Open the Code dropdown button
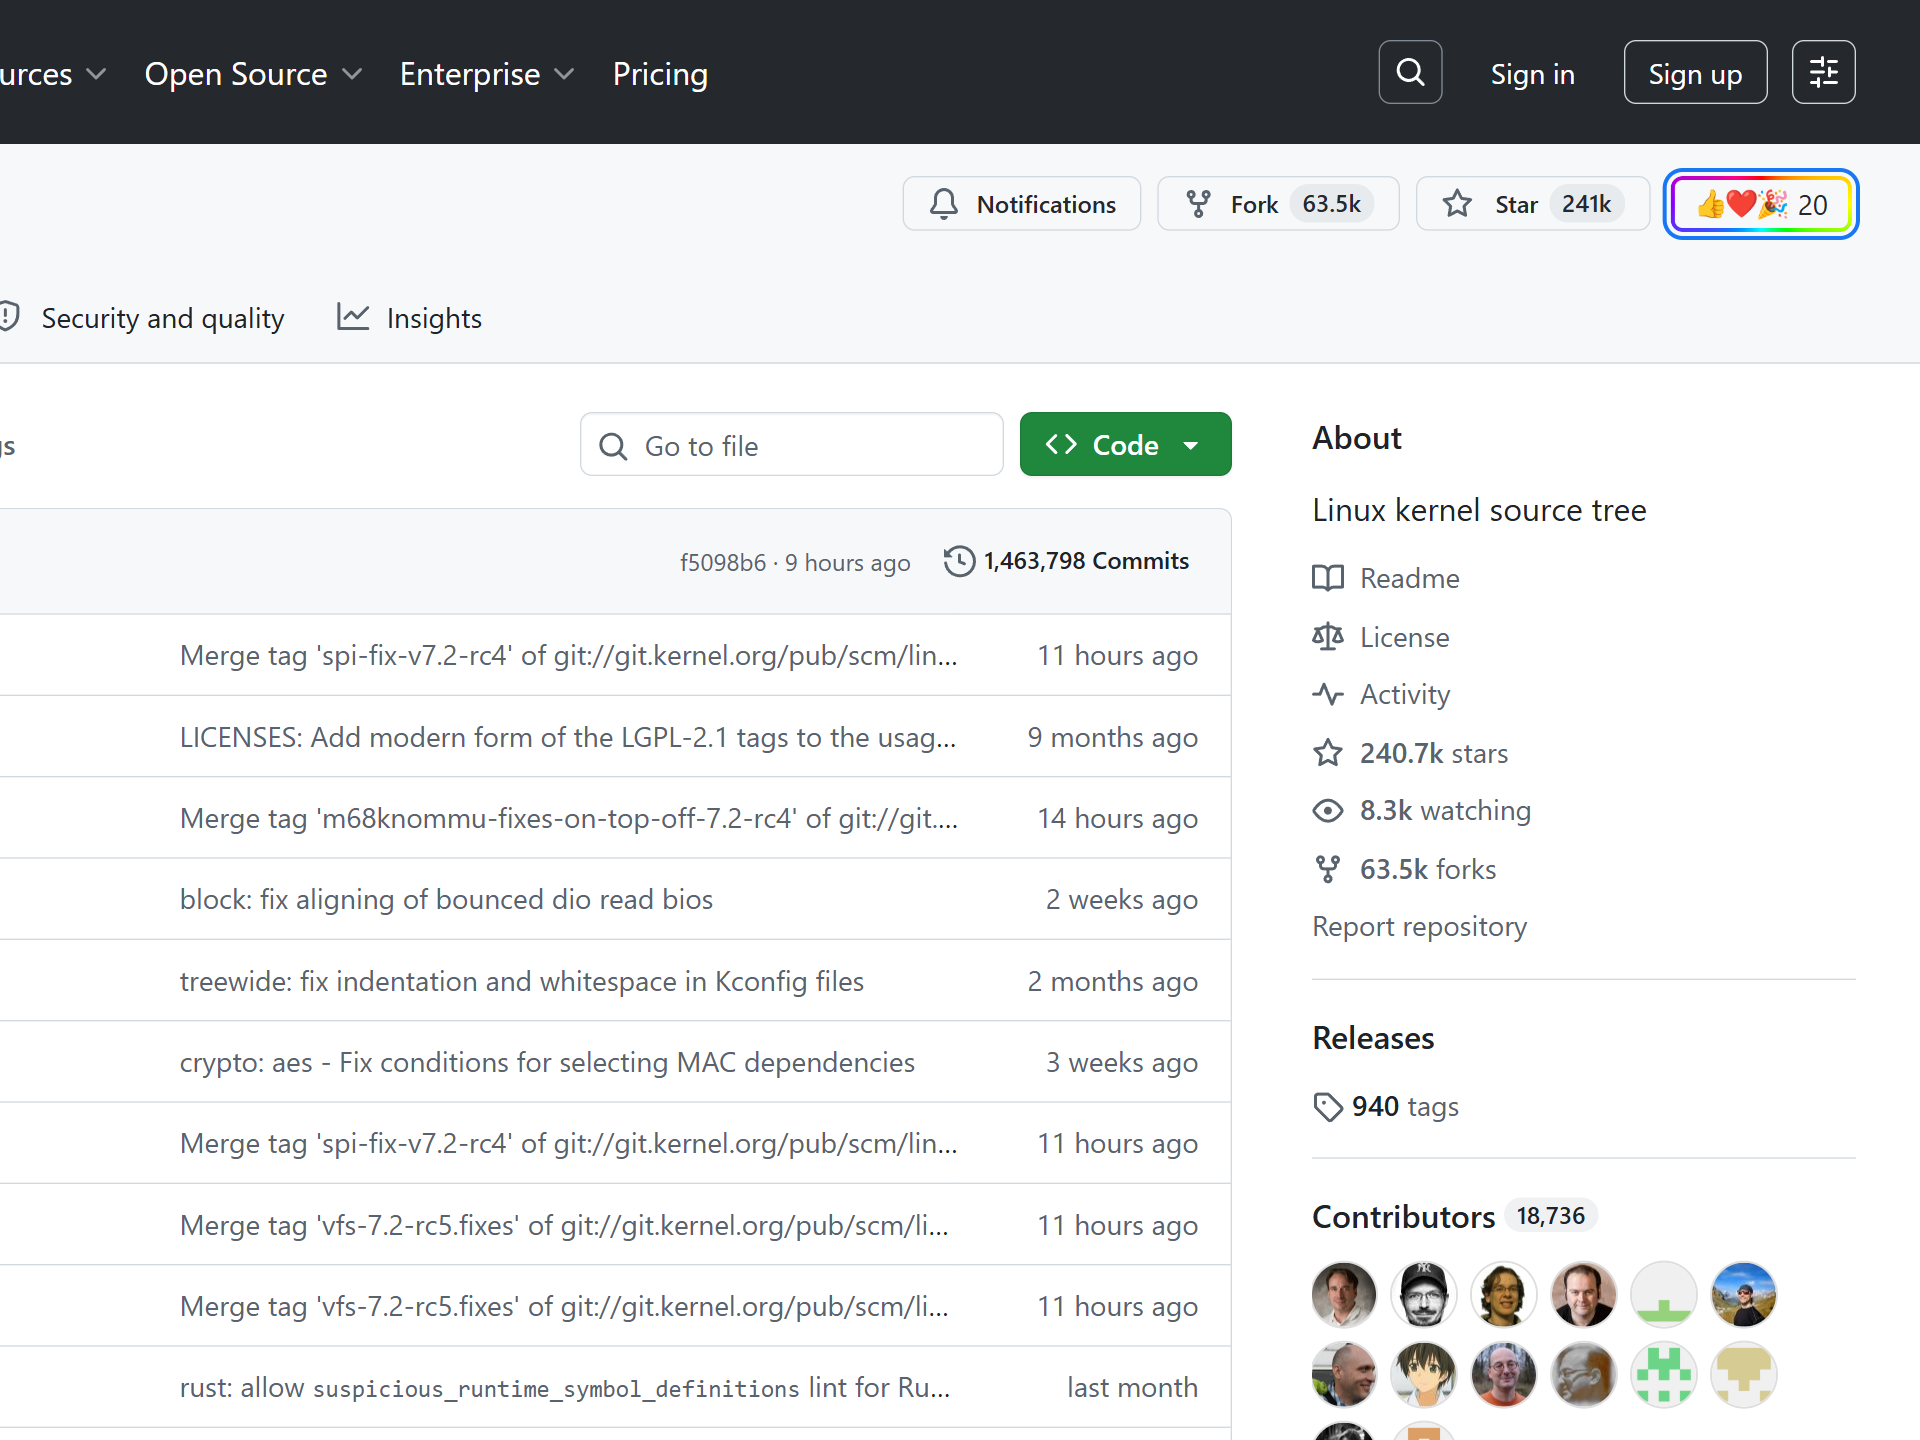 pos(1125,444)
